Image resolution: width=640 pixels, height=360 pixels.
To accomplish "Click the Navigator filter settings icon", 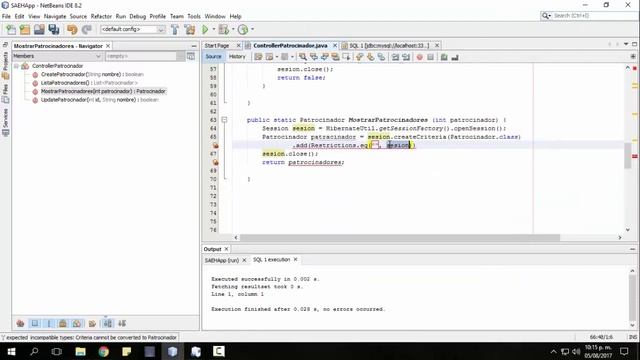I will 191,56.
